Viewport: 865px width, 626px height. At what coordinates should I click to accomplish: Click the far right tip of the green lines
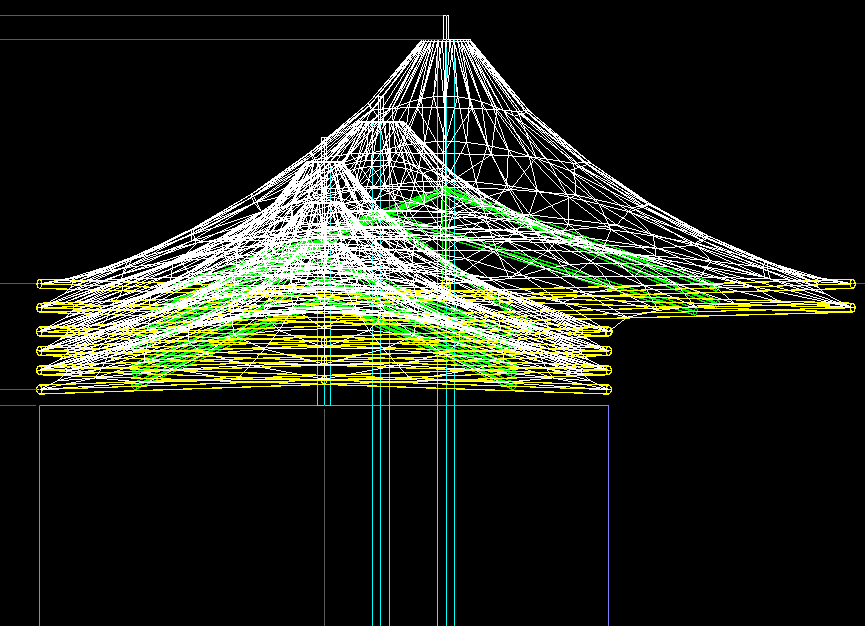(x=716, y=299)
